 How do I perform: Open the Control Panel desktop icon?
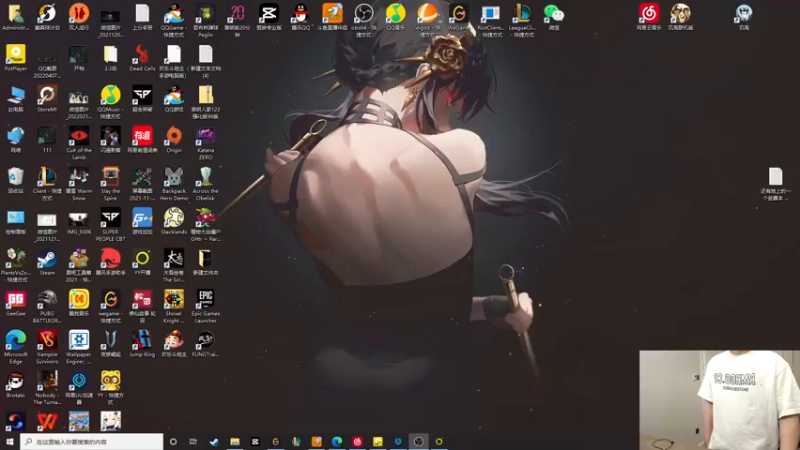[x=16, y=219]
